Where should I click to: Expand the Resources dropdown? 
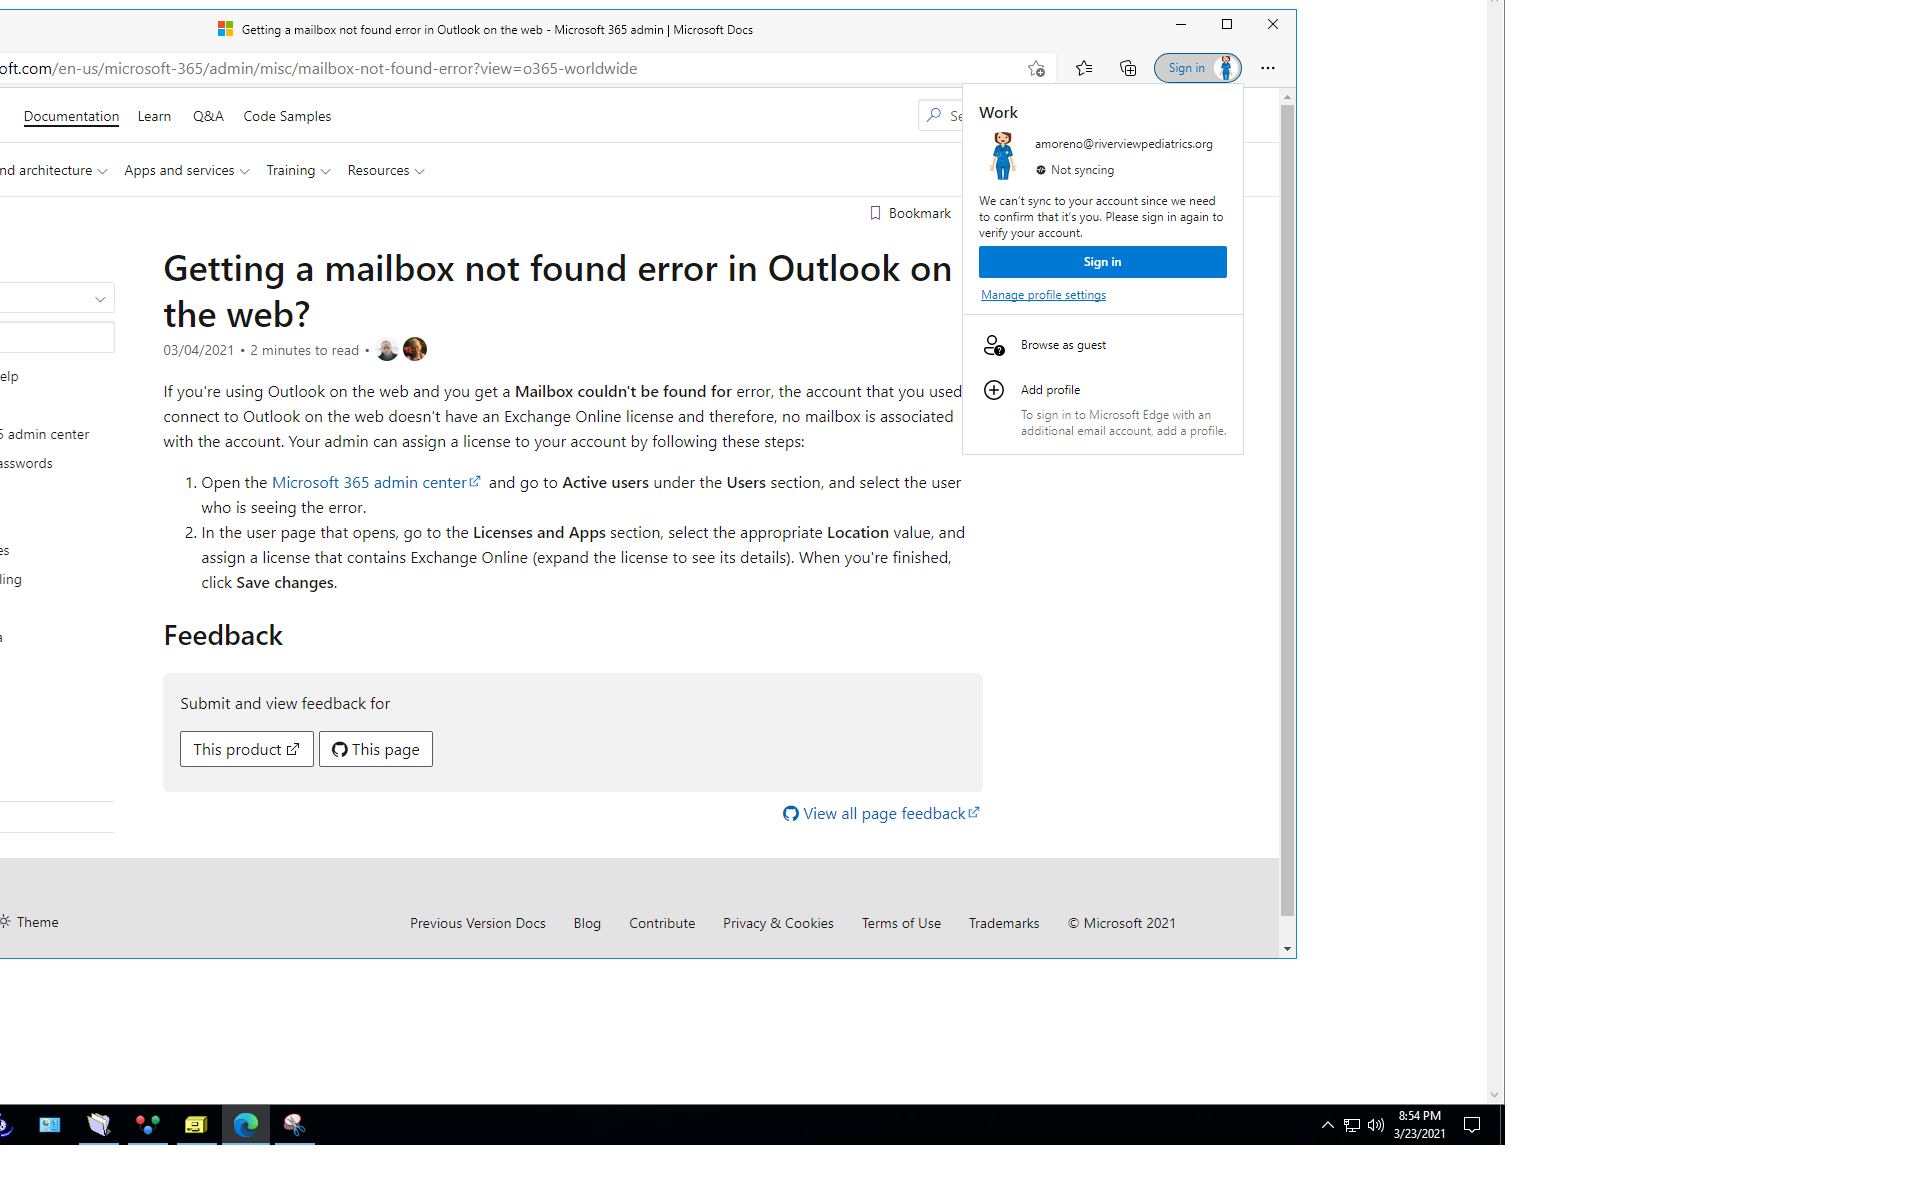coord(386,171)
